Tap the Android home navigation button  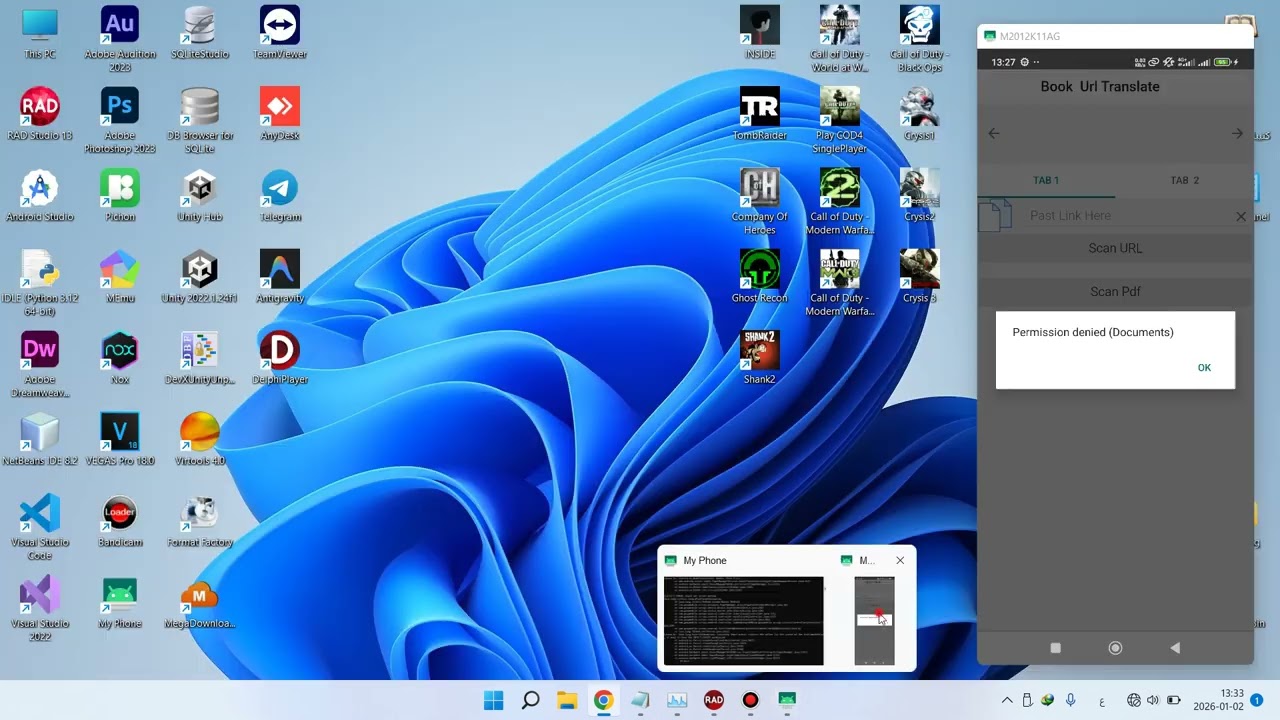[x=1115, y=648]
